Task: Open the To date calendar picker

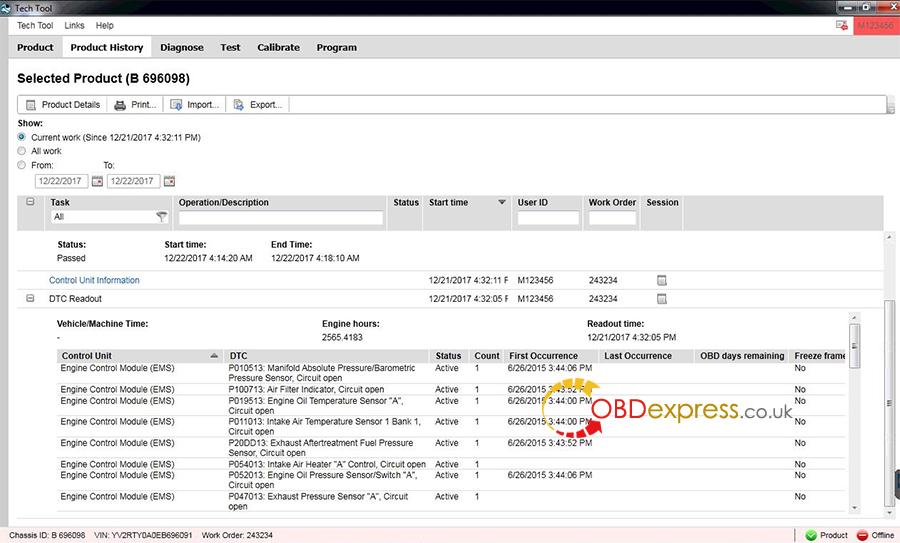Action: [169, 181]
